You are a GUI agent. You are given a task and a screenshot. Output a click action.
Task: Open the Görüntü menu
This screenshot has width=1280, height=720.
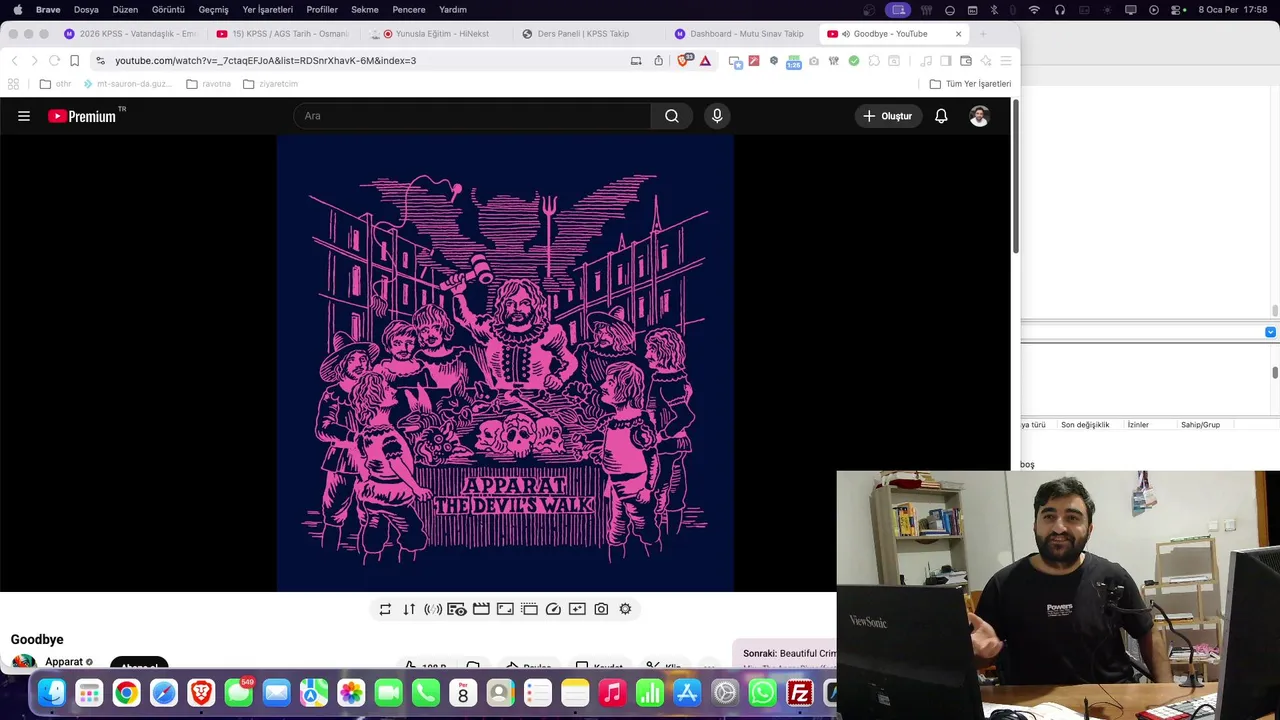168,10
